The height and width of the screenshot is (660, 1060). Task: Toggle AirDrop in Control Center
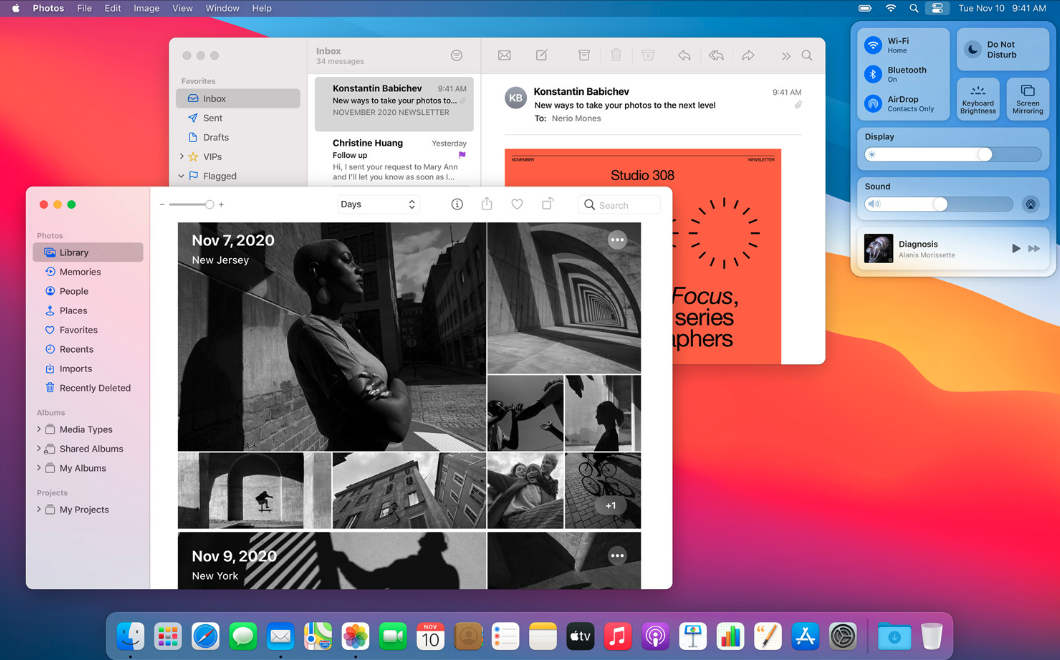873,103
